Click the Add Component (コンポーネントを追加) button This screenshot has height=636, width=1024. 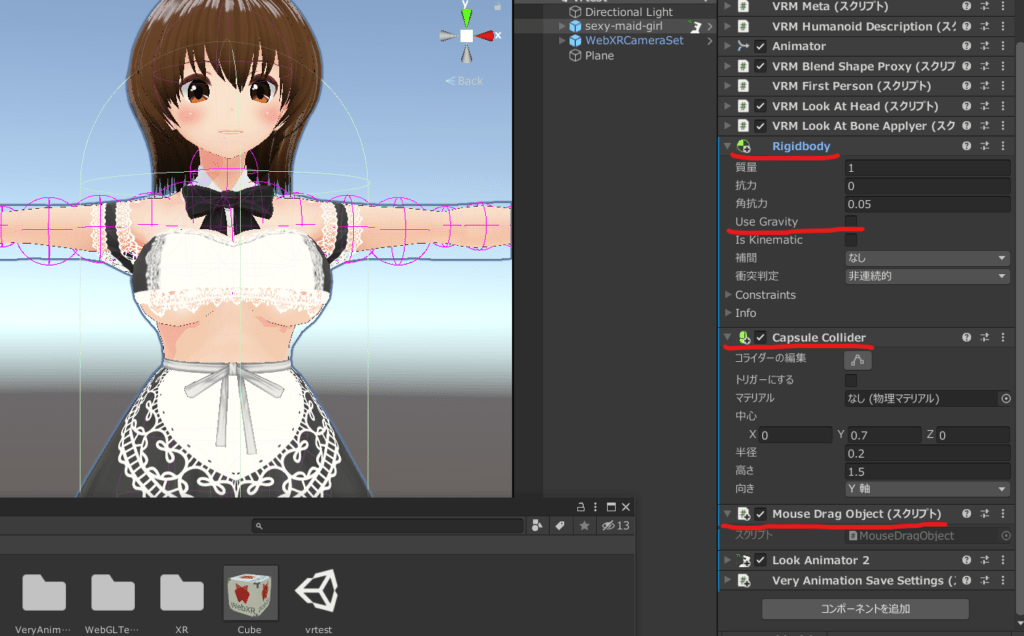point(865,608)
